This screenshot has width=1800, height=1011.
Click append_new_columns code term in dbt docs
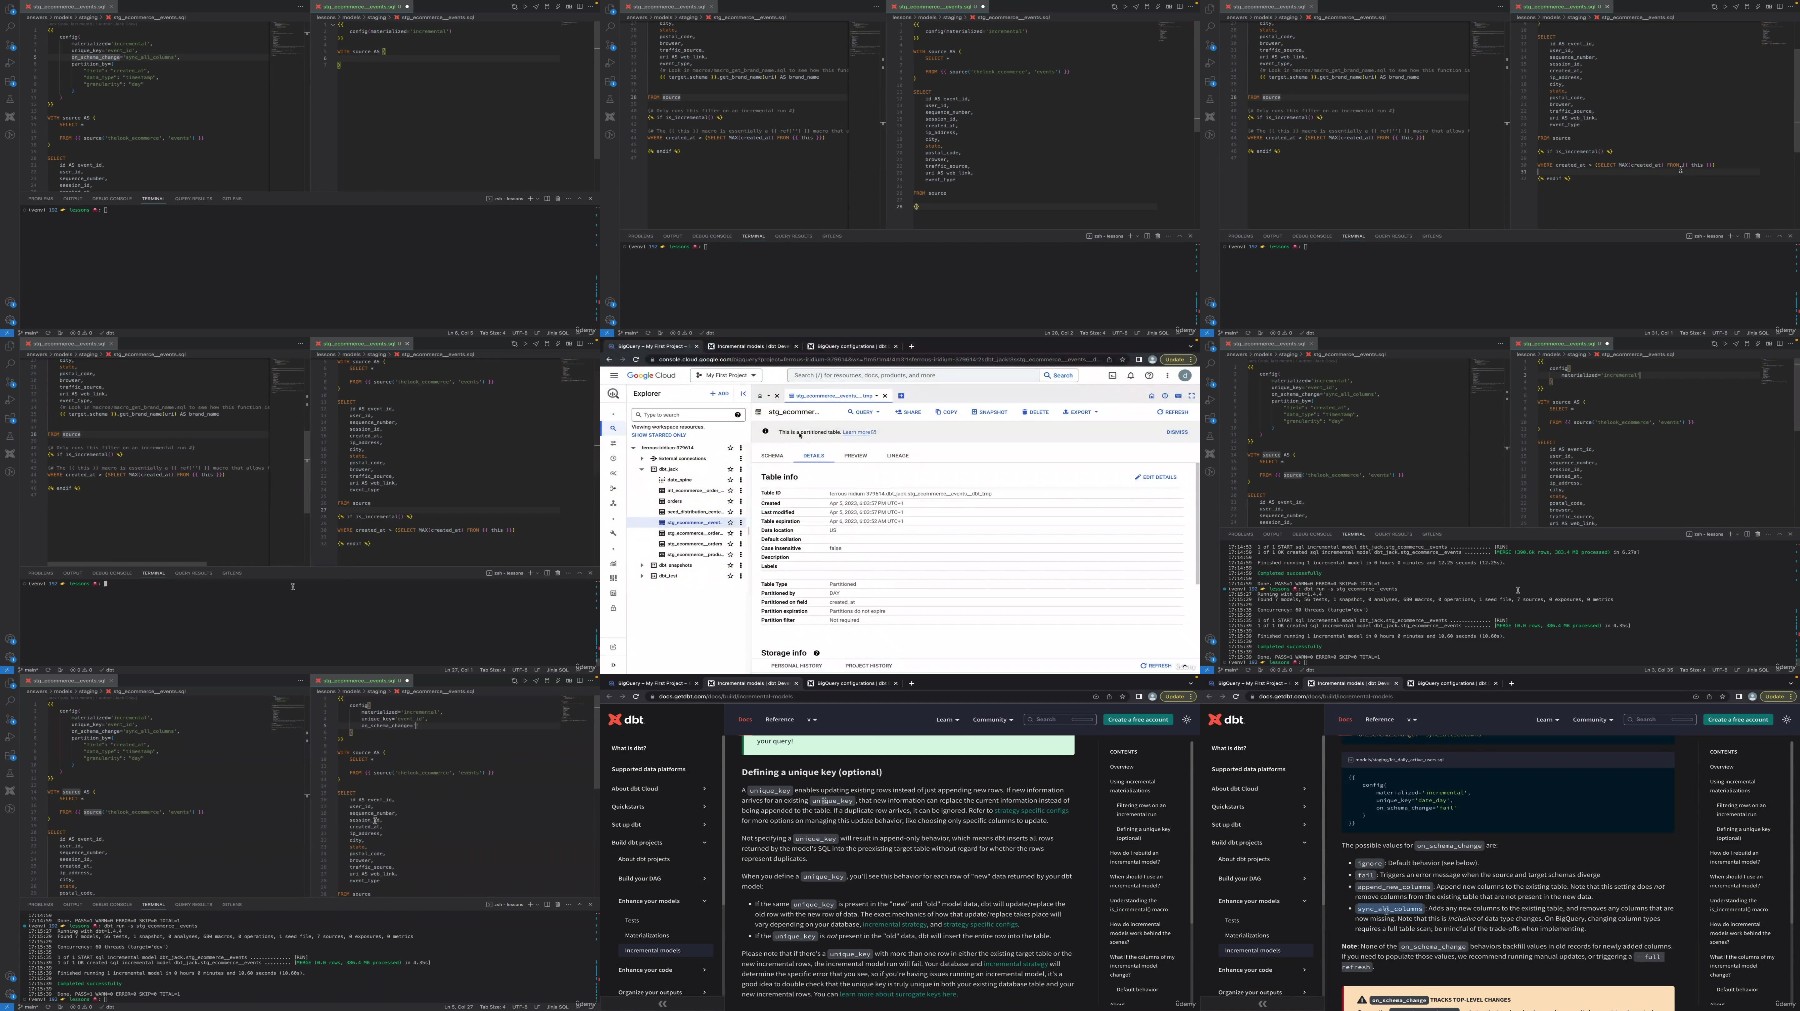[1394, 886]
